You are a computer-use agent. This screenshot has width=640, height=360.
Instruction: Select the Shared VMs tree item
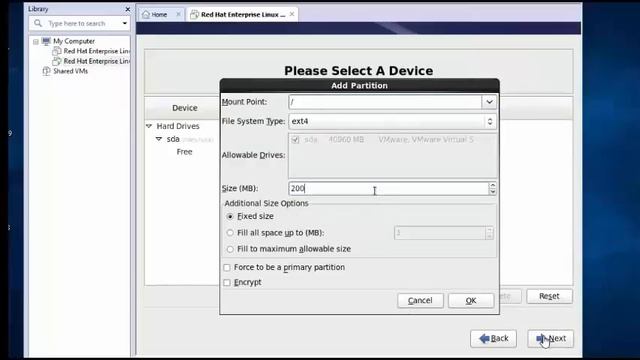point(71,71)
